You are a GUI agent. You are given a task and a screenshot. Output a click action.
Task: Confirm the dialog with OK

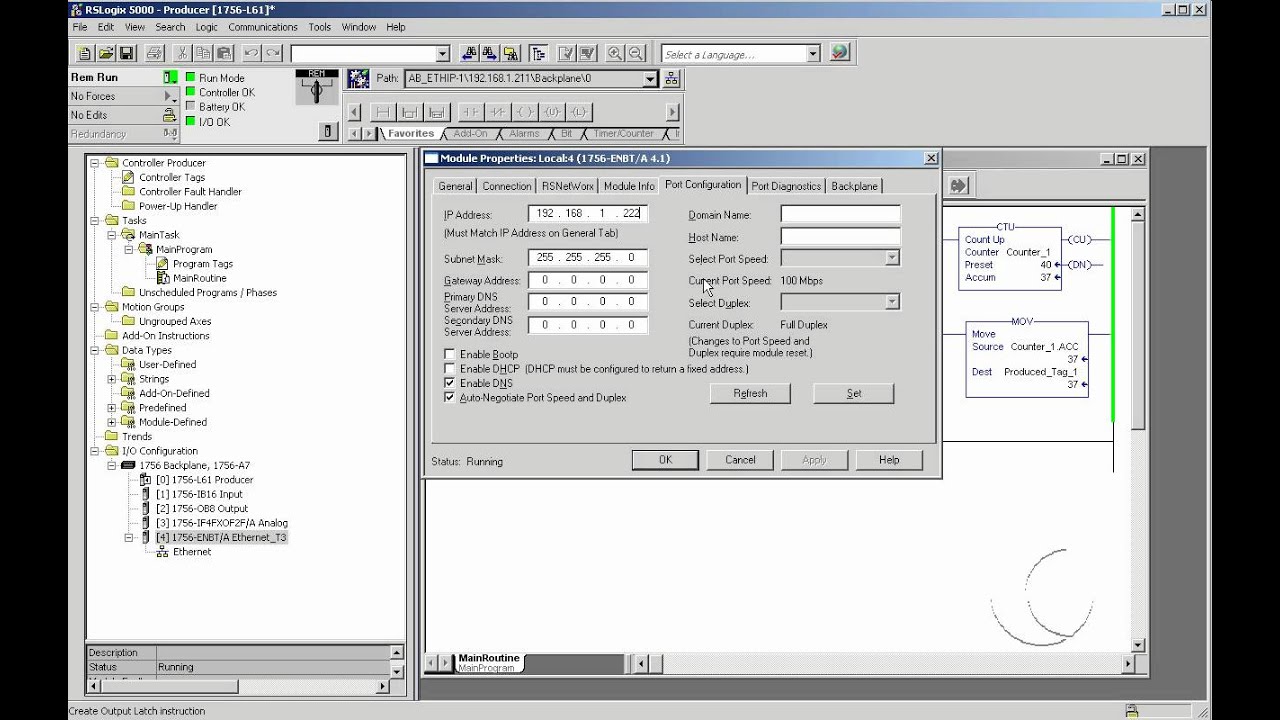click(665, 460)
